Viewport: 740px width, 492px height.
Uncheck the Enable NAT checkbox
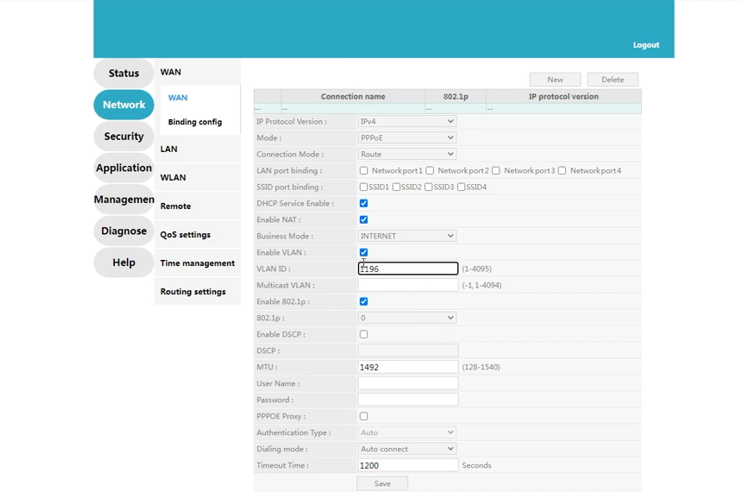pos(363,220)
